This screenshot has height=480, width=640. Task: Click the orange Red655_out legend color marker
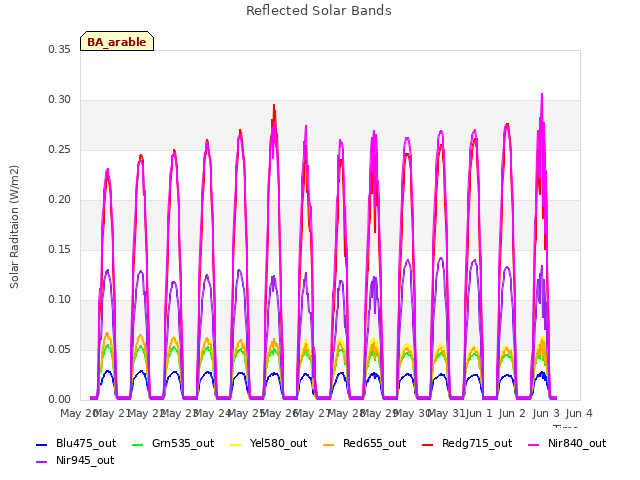(329, 444)
